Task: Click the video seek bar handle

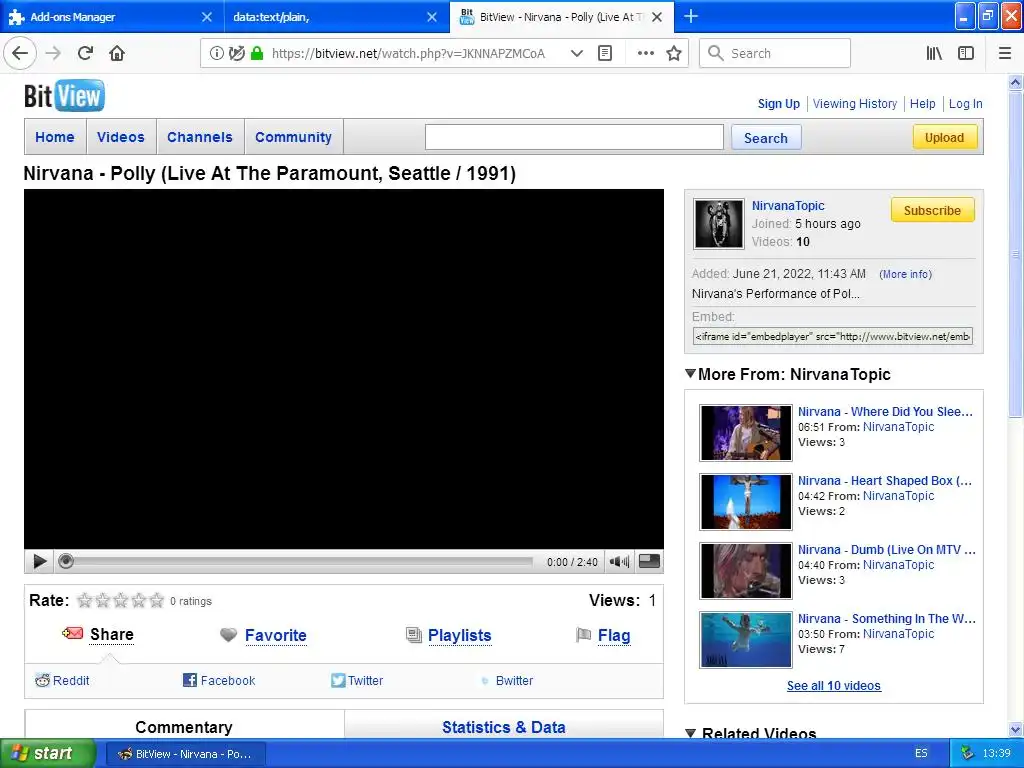Action: pos(66,561)
